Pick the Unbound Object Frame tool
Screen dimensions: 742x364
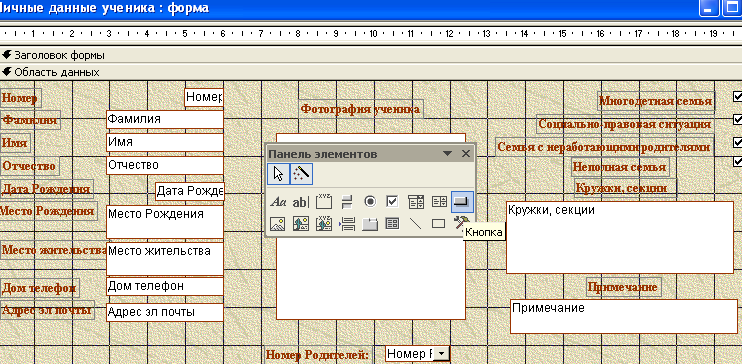300,223
